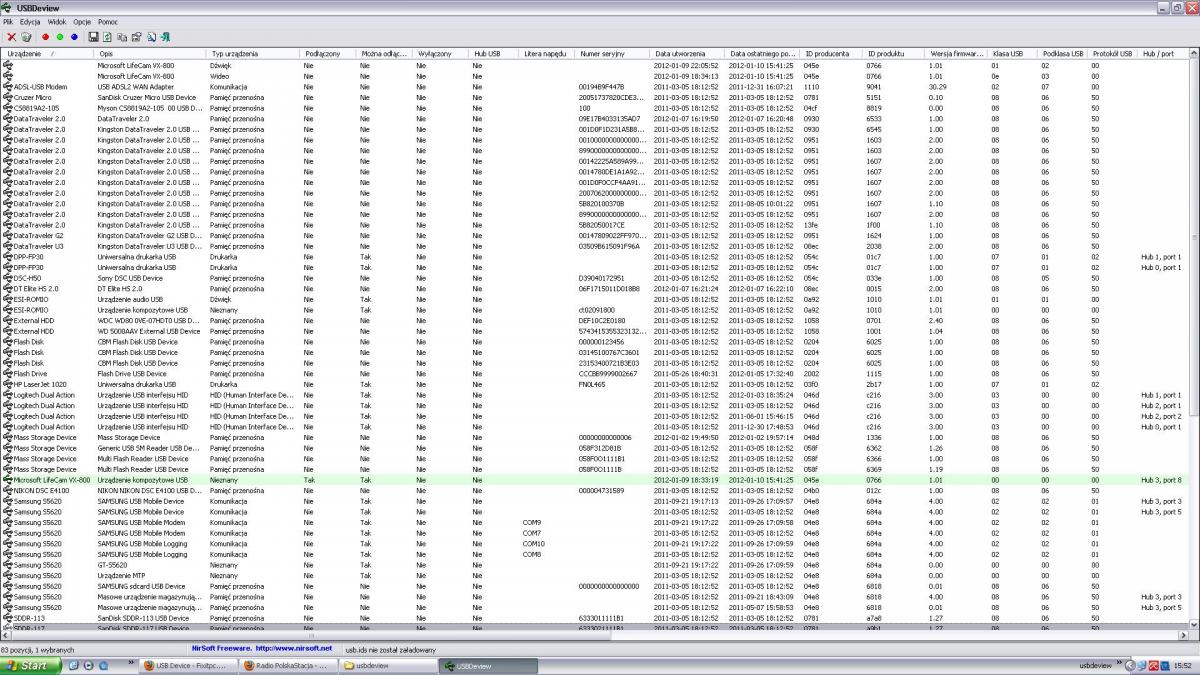Click the refresh toolbar icon
Viewport: 1200px width, 675px height.
[107, 37]
